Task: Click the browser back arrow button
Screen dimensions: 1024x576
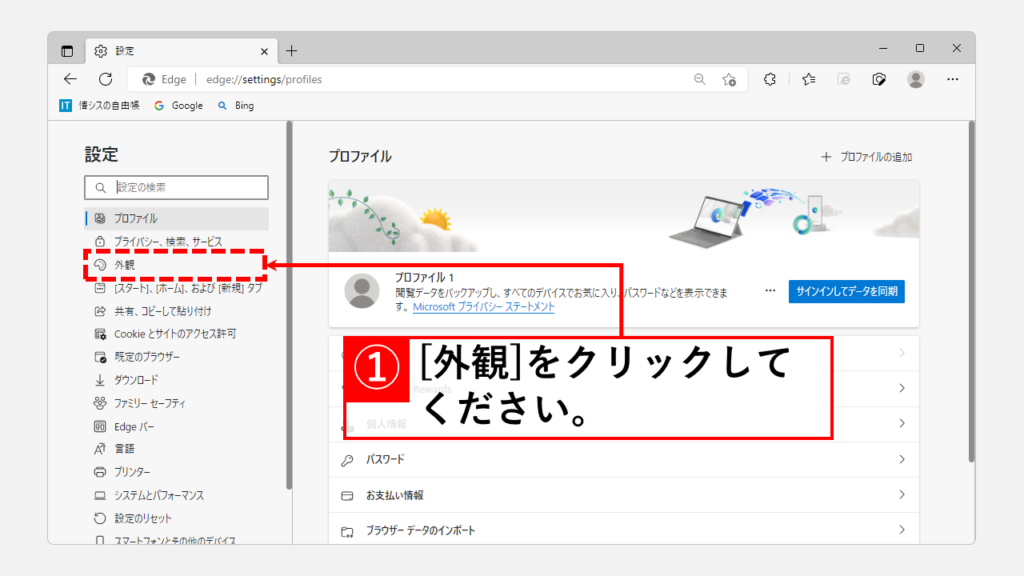Action: point(70,79)
